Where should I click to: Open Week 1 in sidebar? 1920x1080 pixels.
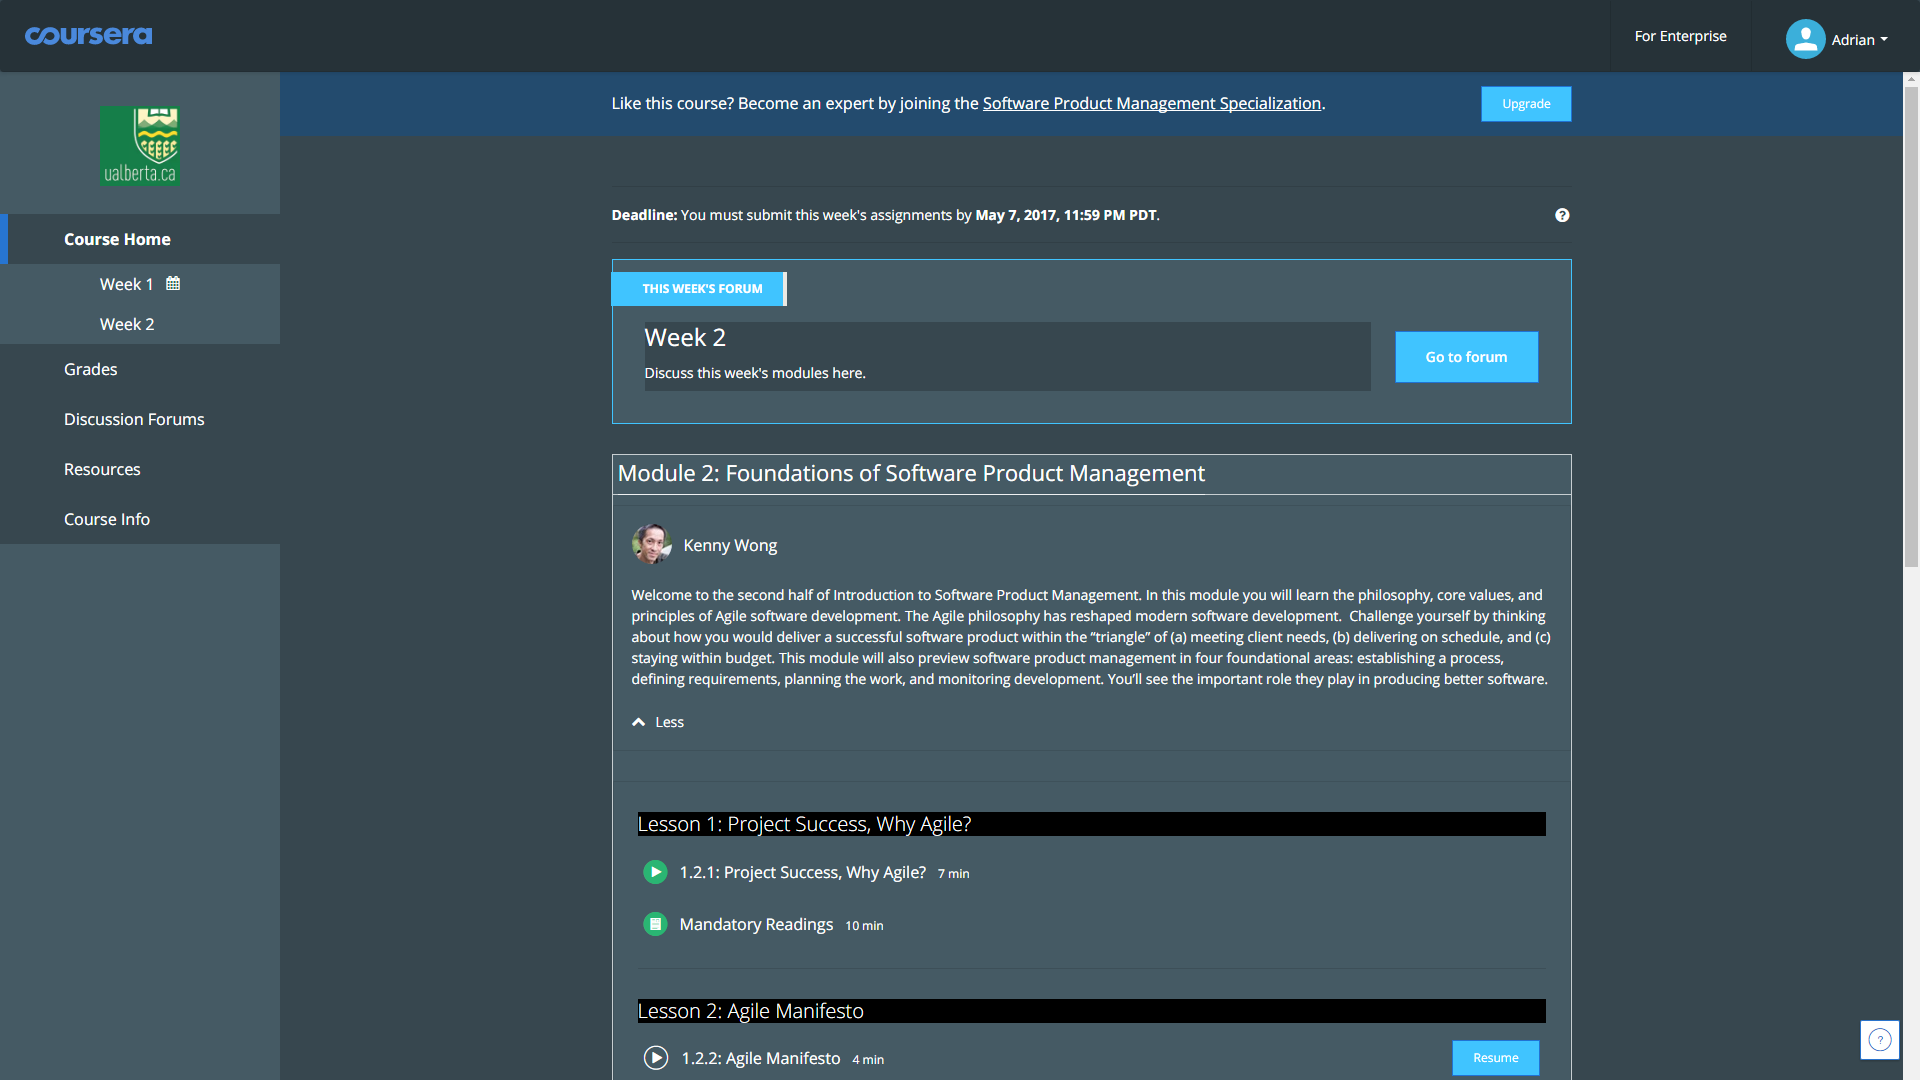point(126,284)
